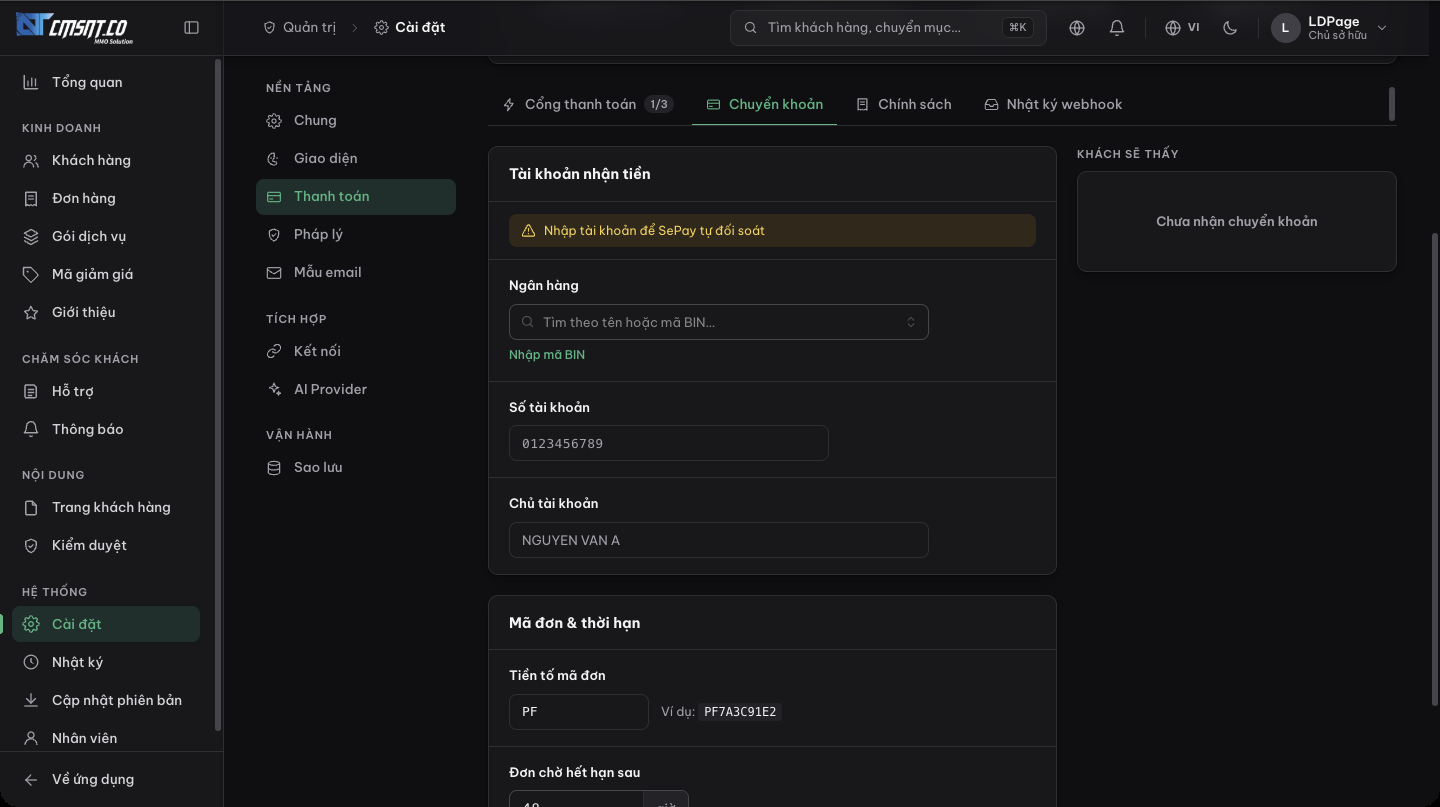Open the VI language selector
The image size is (1440, 807).
coord(1182,28)
